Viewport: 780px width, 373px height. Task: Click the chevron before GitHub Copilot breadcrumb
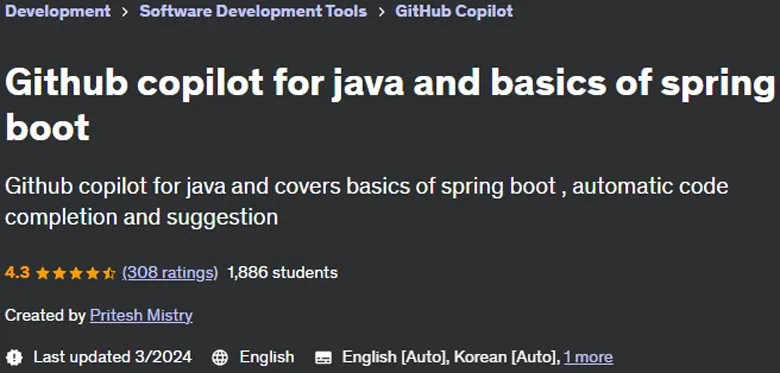[381, 11]
